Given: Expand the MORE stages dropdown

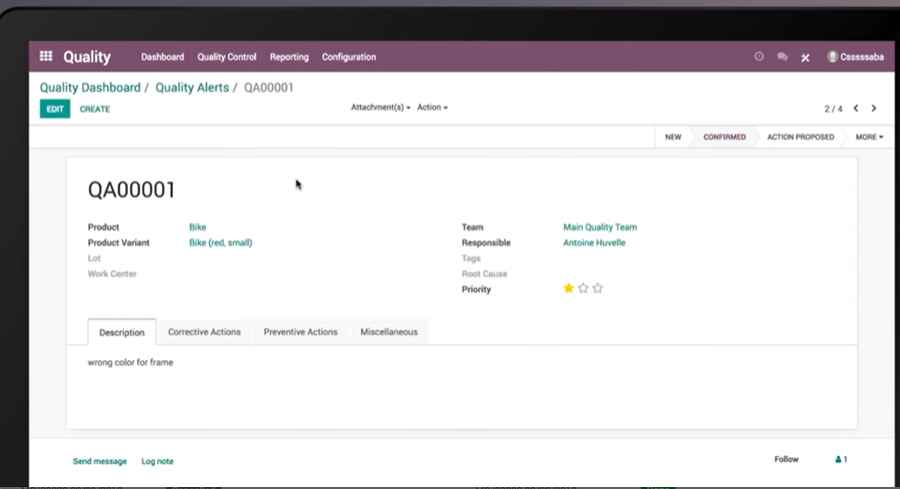Looking at the screenshot, I should (868, 137).
